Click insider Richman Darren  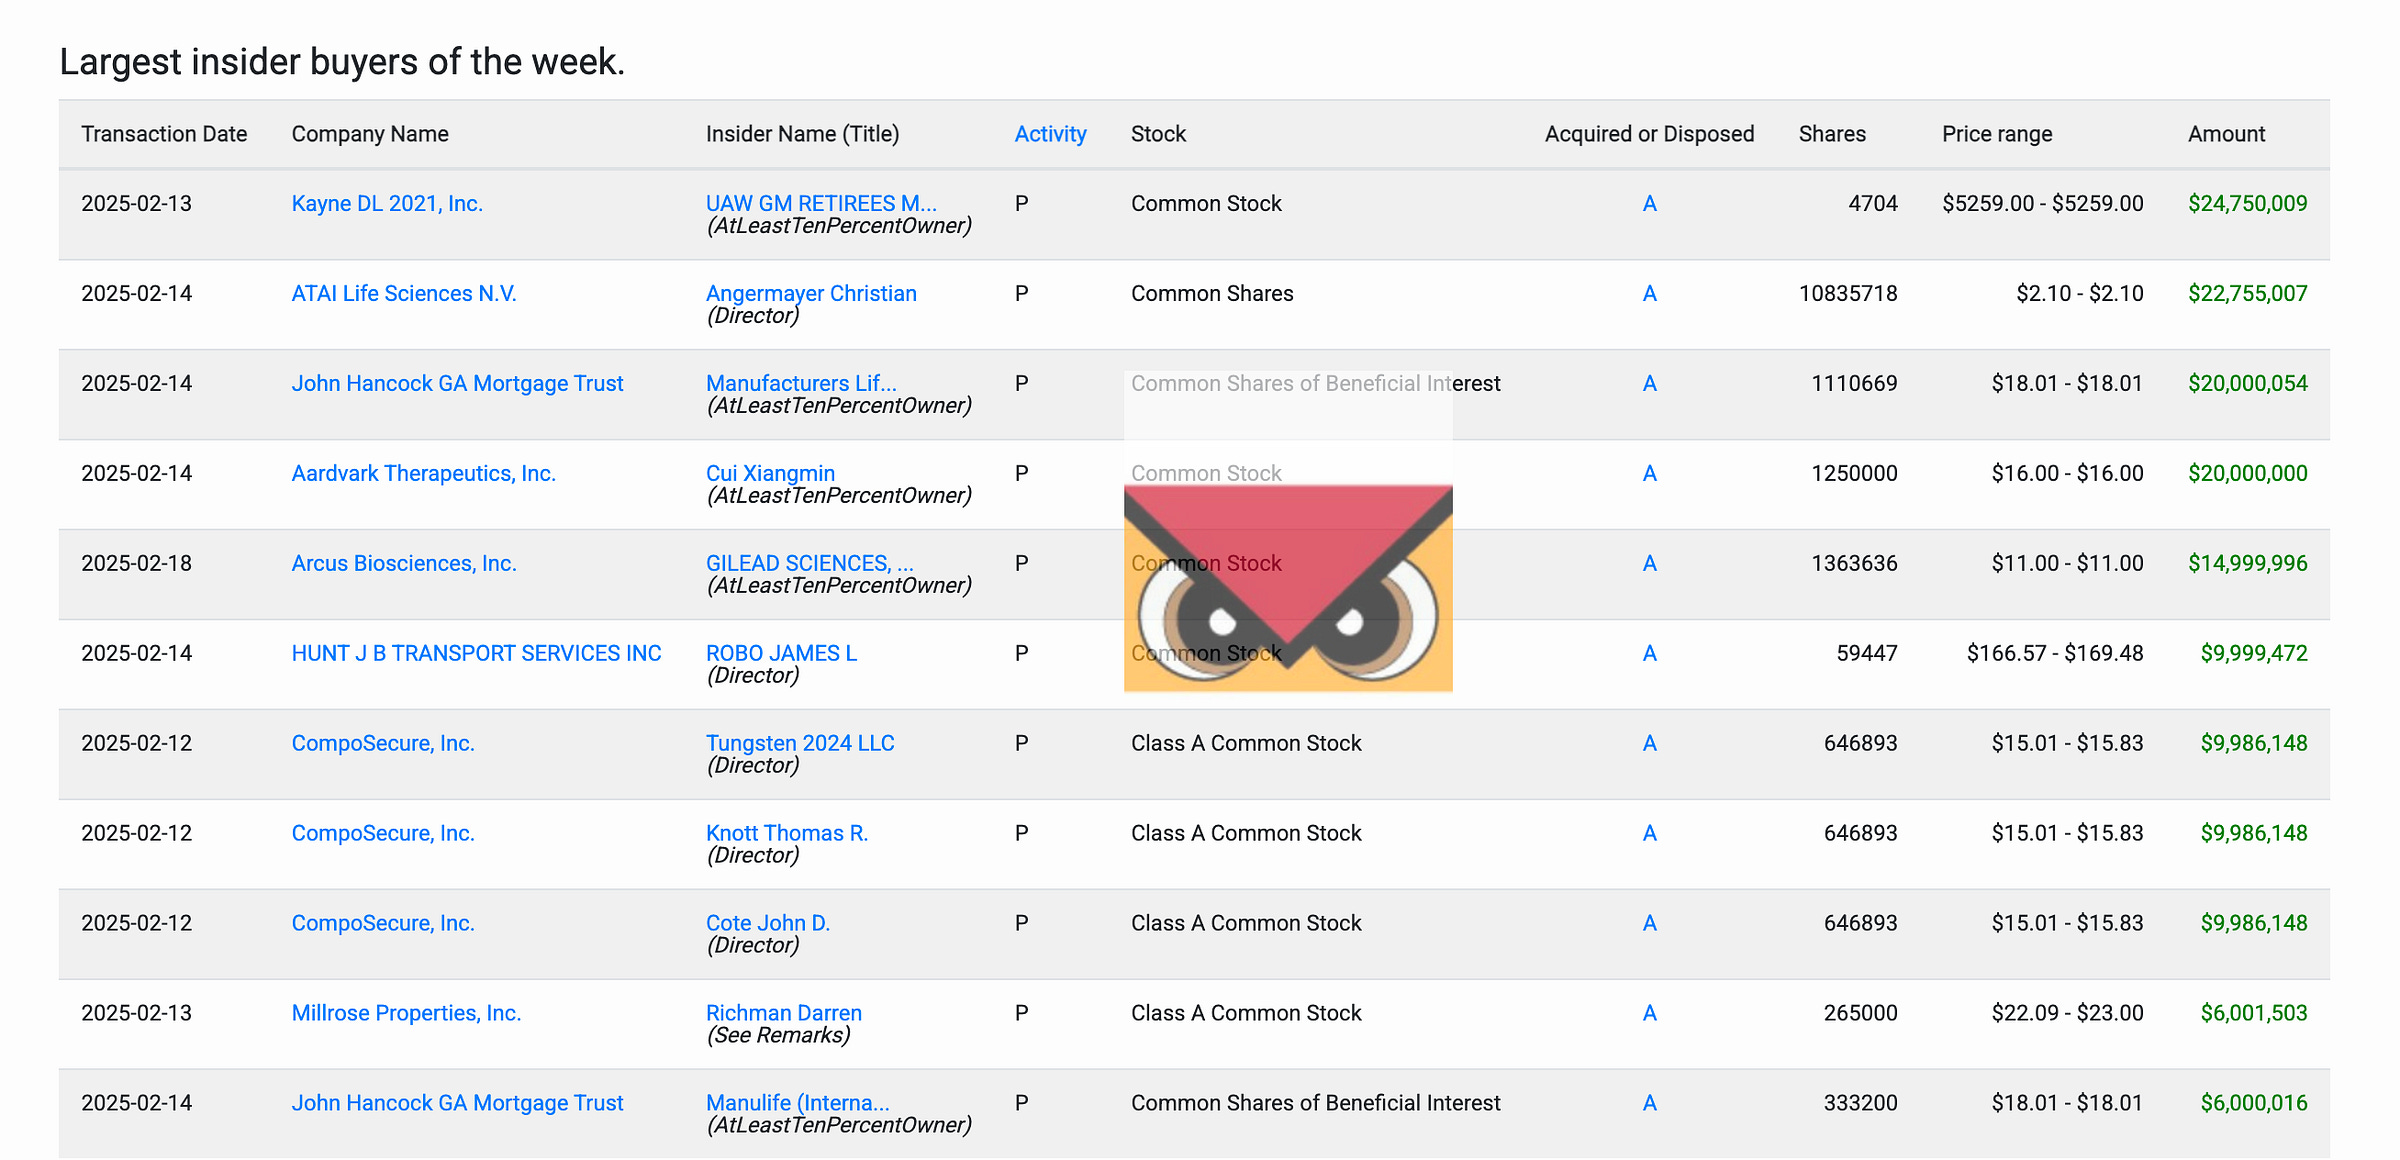click(x=783, y=1014)
